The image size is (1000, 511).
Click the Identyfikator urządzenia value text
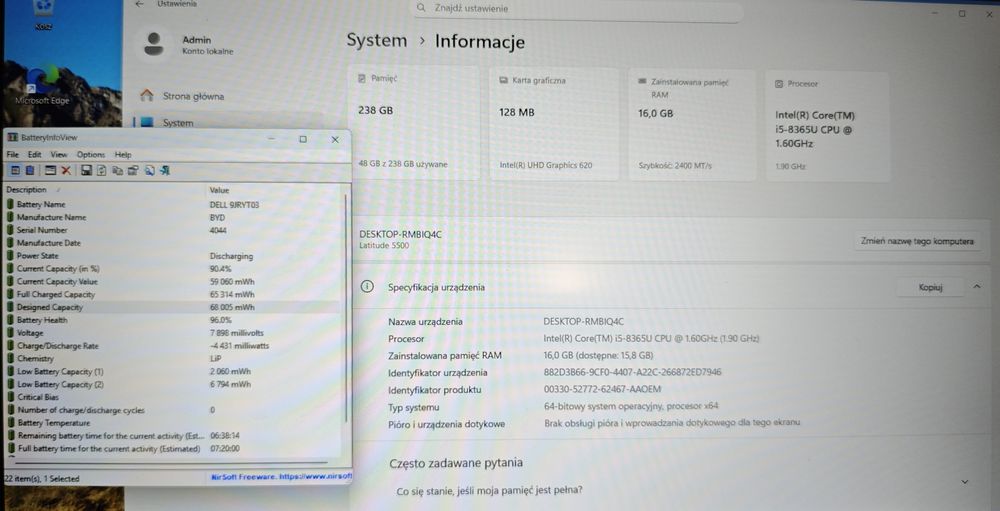633,372
